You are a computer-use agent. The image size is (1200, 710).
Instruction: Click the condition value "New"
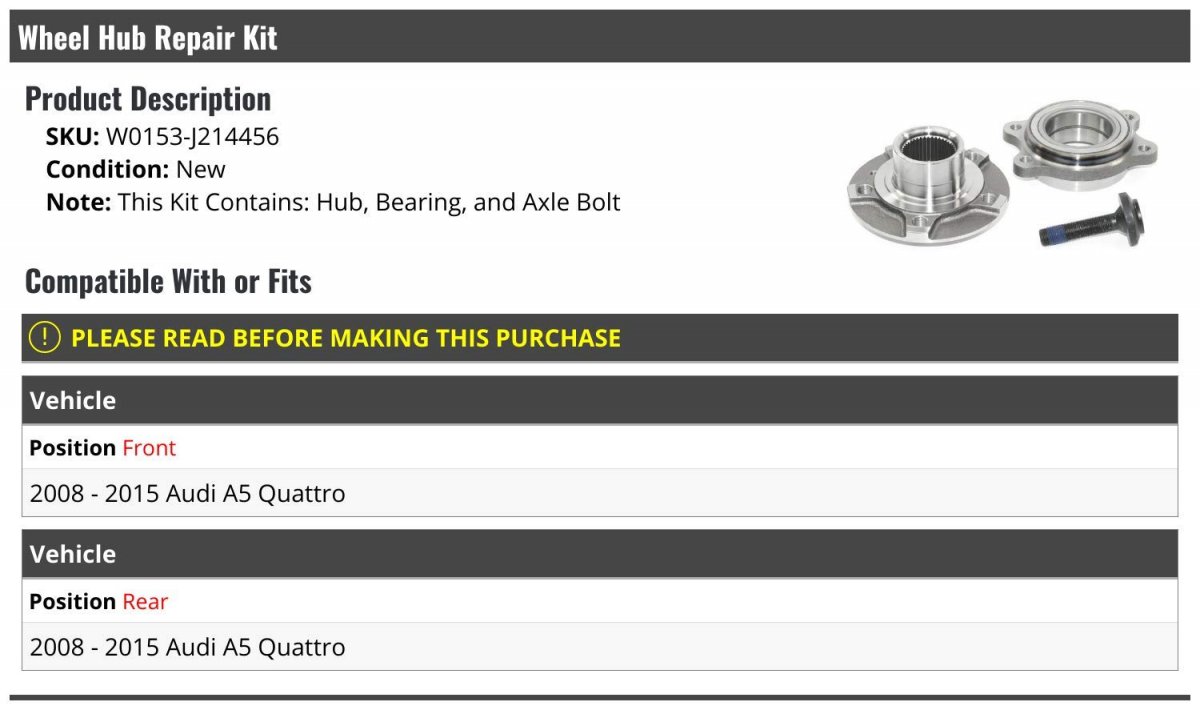(x=201, y=169)
